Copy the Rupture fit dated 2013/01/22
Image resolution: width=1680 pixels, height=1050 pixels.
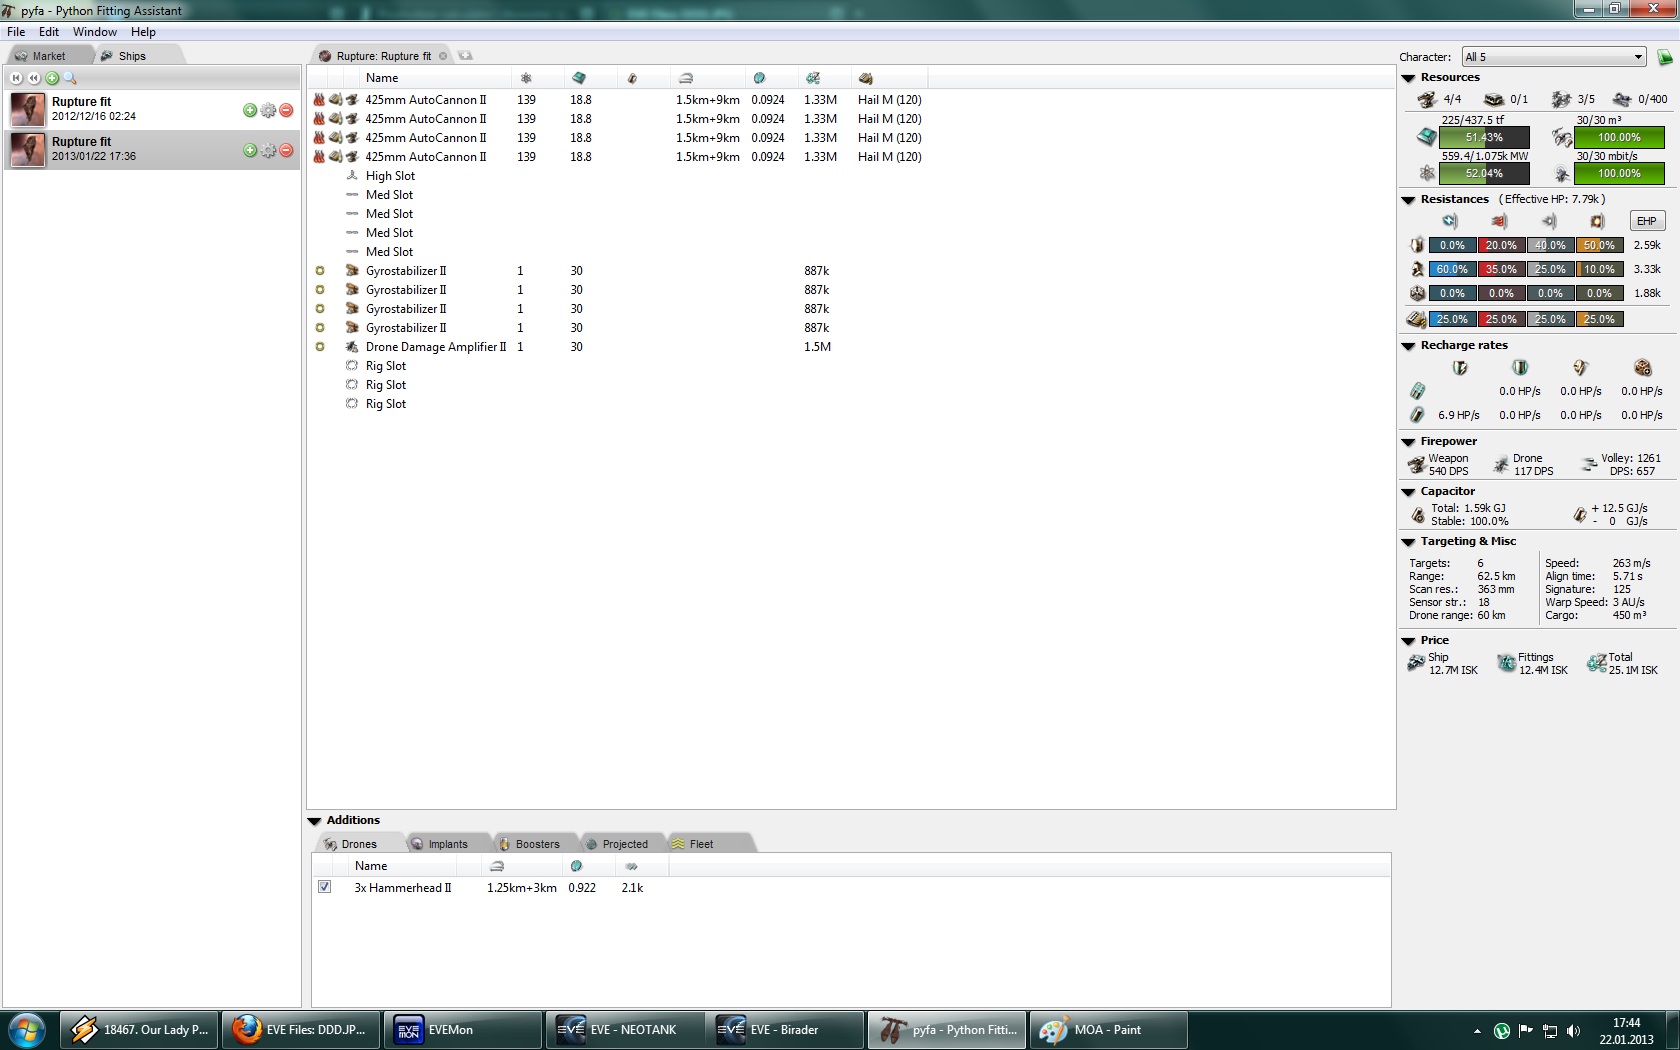point(250,150)
